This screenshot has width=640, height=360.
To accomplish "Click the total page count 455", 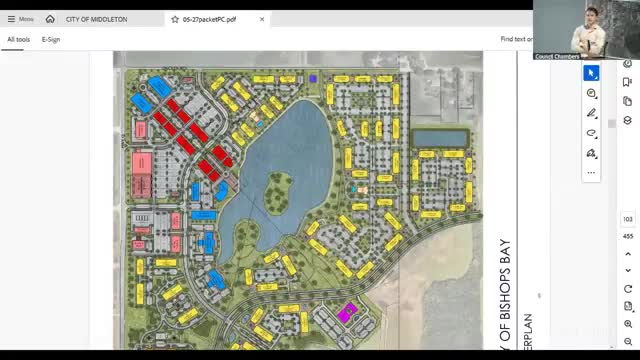I will 628,236.
